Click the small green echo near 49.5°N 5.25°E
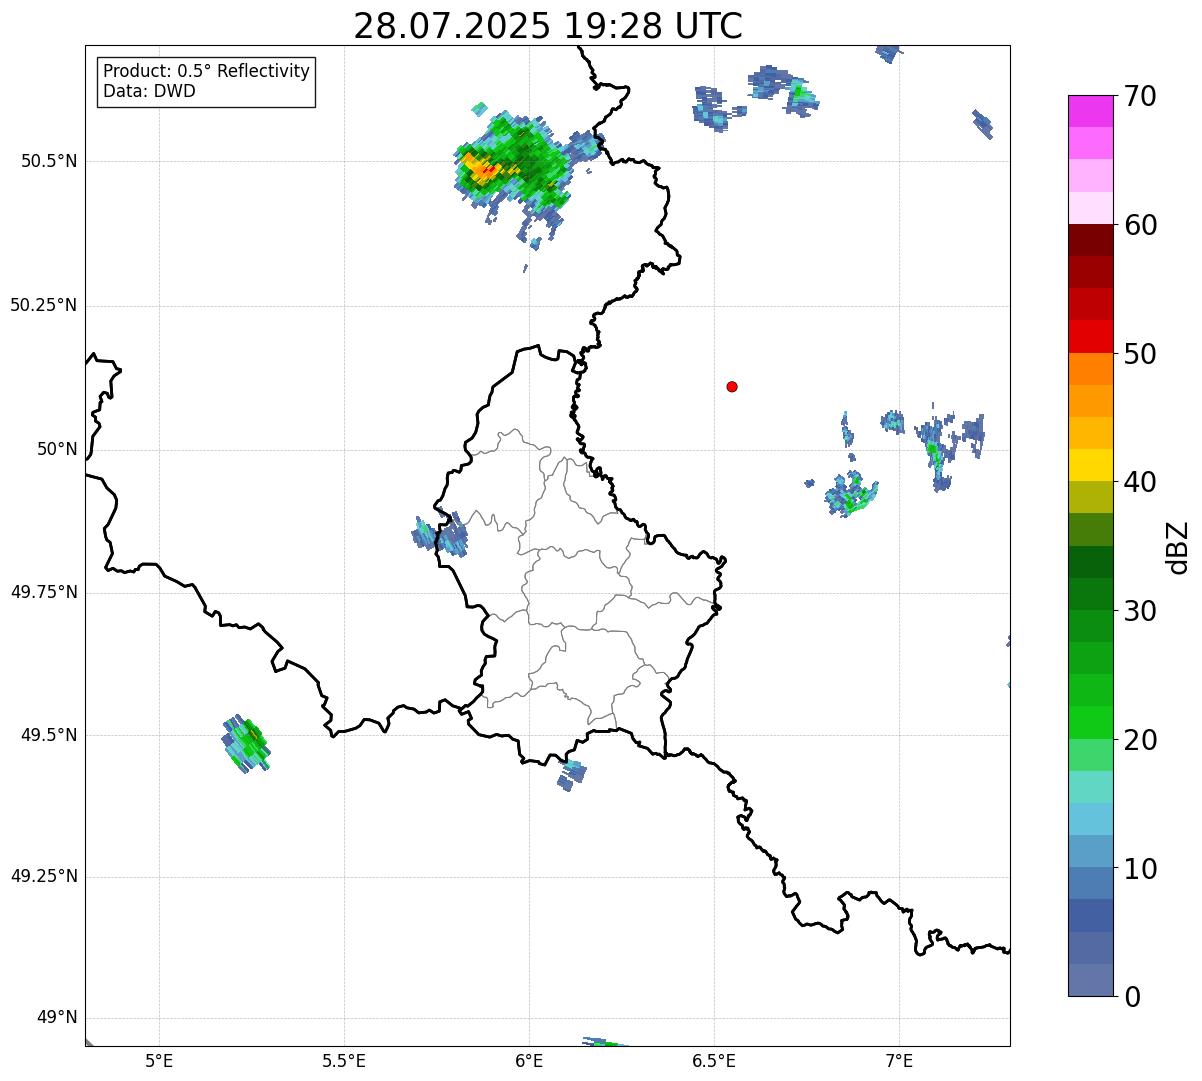Image resolution: width=1202 pixels, height=1081 pixels. (246, 744)
